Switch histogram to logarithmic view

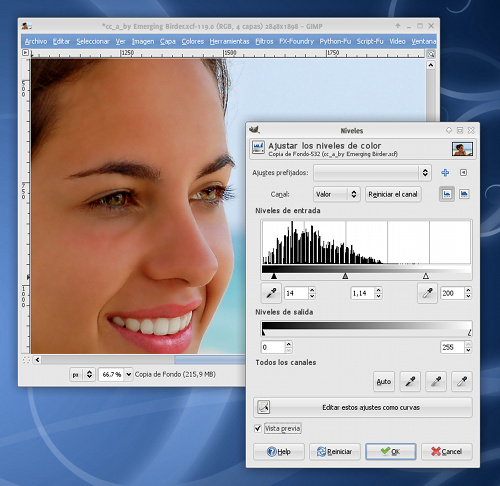pyautogui.click(x=464, y=194)
